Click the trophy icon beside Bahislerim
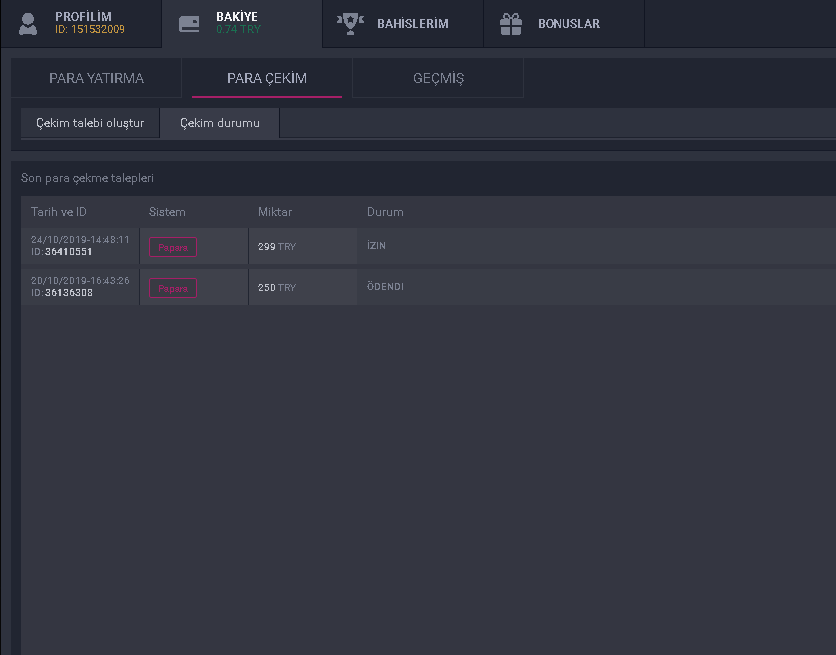 (x=349, y=24)
